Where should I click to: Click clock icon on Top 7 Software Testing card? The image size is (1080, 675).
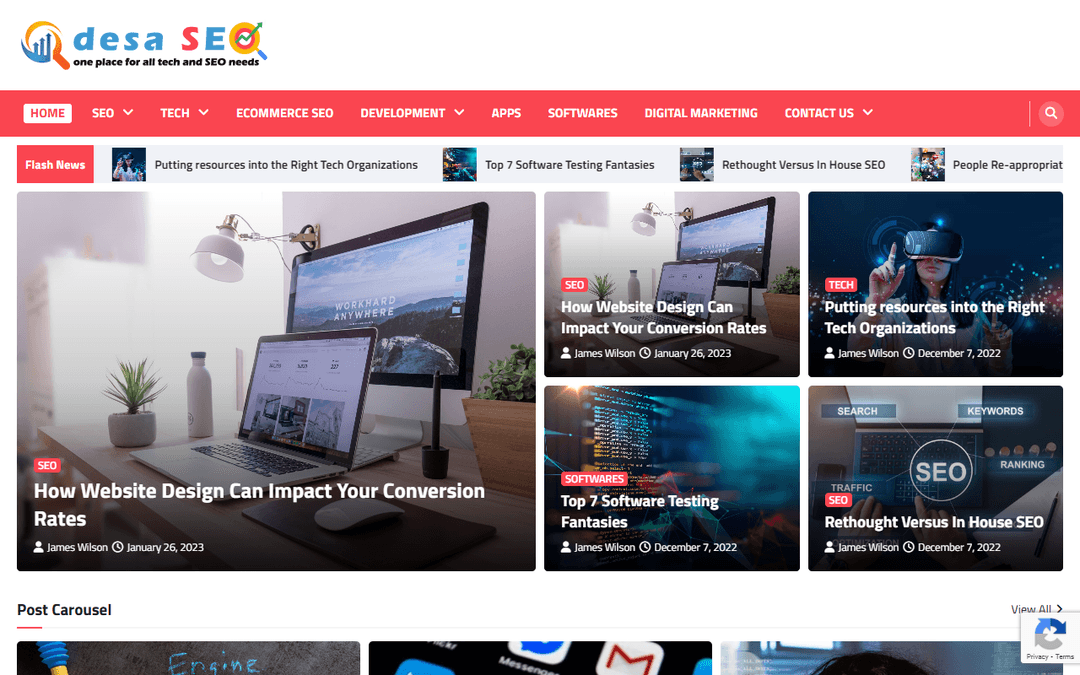(x=645, y=547)
